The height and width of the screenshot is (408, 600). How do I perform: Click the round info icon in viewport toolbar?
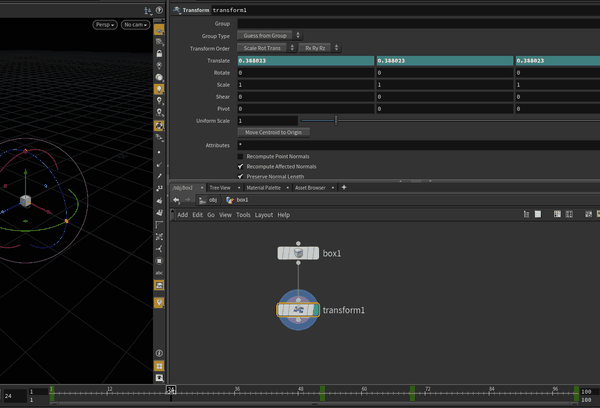[x=159, y=353]
